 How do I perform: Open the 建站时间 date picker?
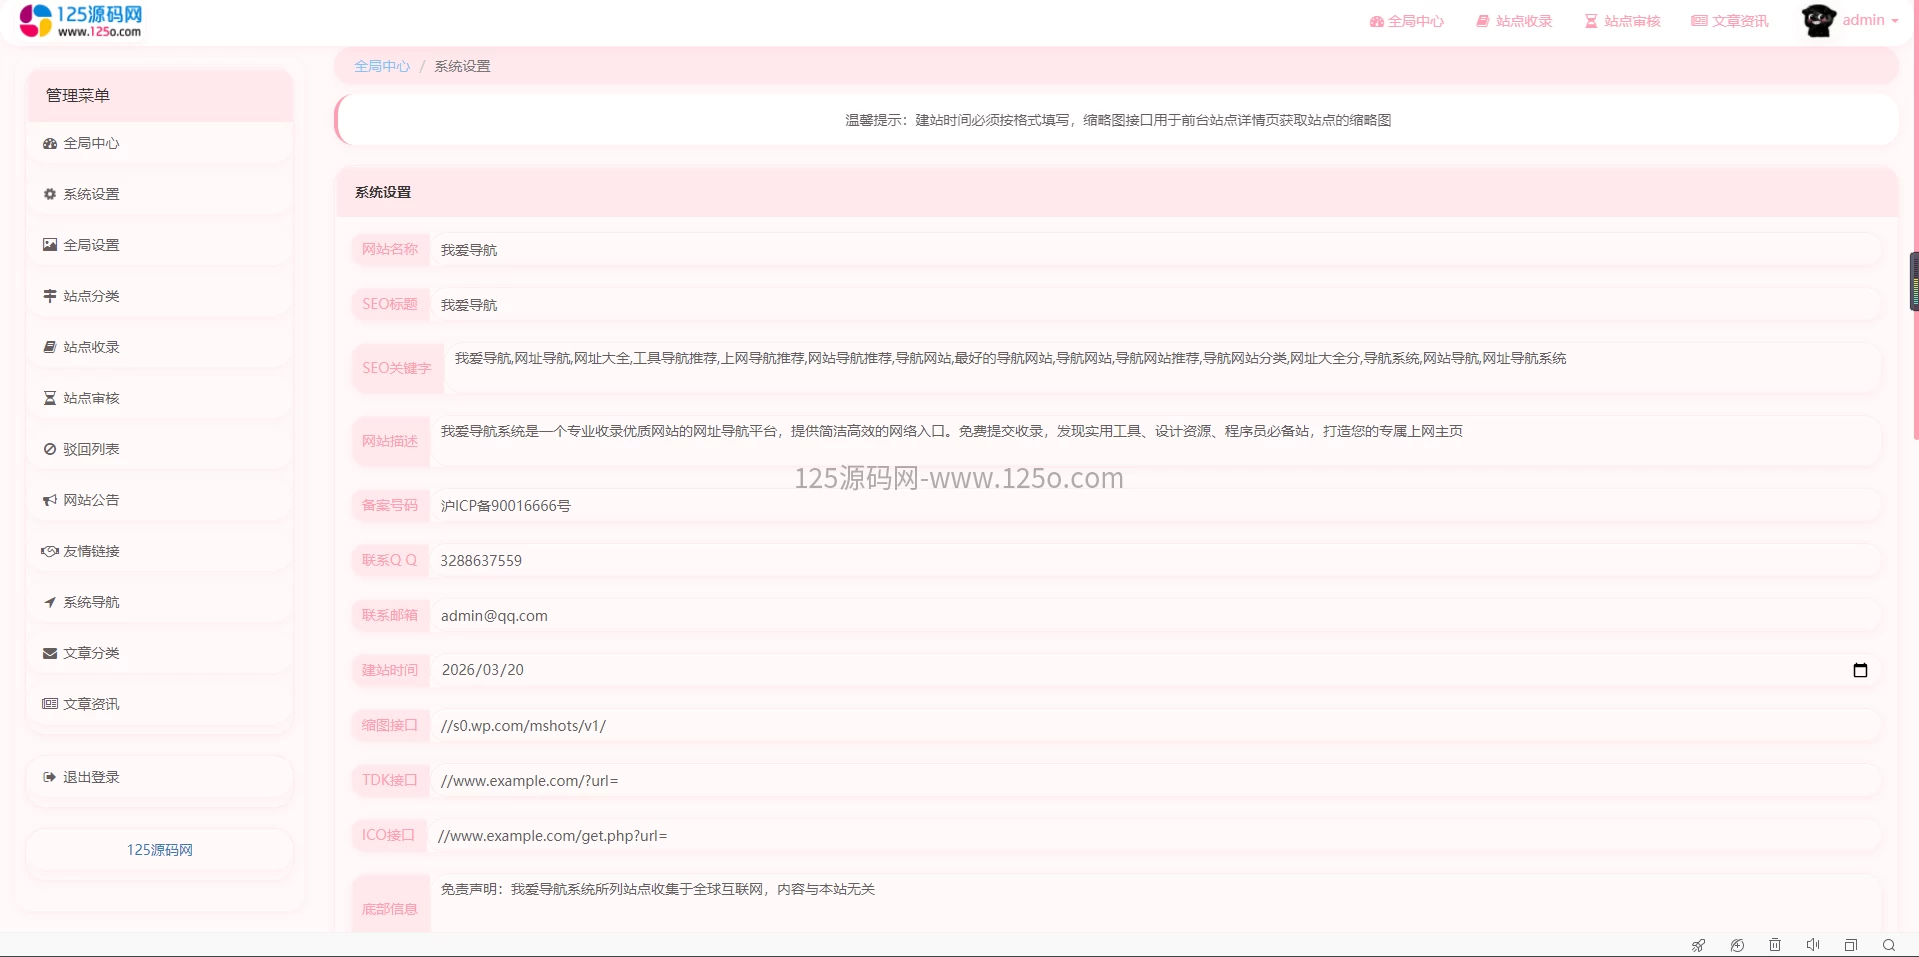1860,670
